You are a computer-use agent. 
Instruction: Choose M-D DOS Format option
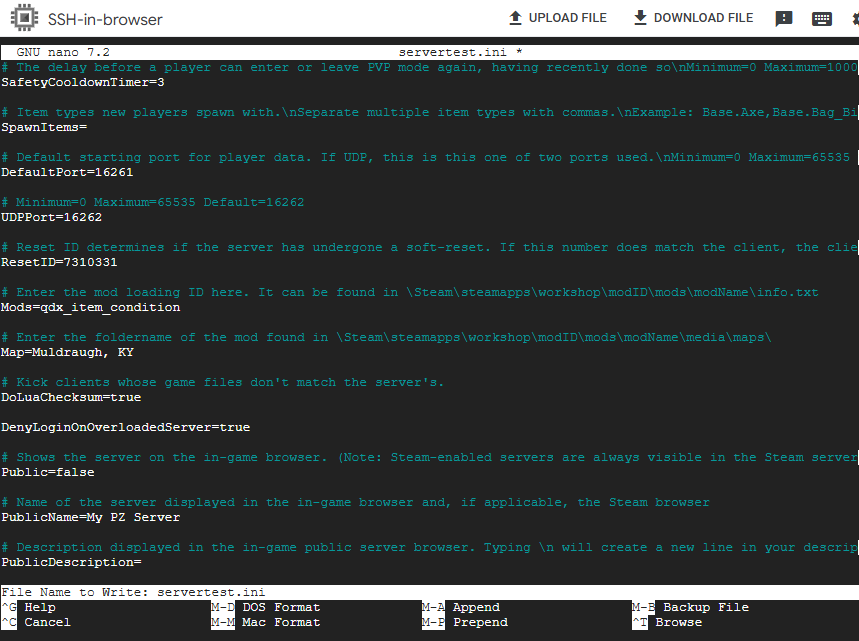[266, 607]
